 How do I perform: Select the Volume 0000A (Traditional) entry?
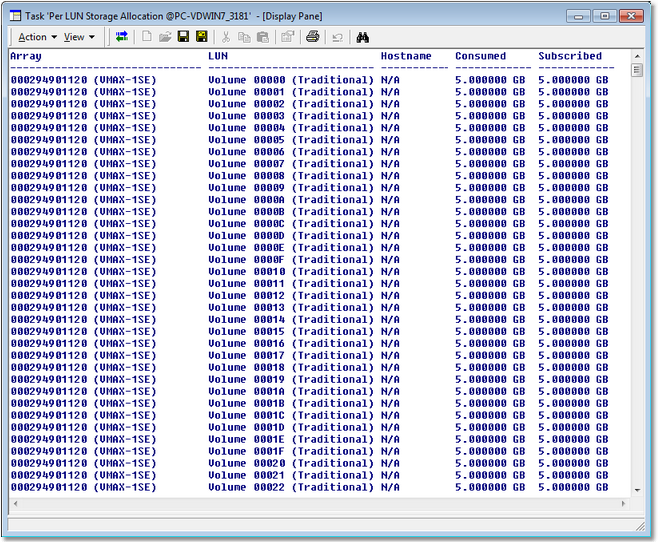click(290, 200)
